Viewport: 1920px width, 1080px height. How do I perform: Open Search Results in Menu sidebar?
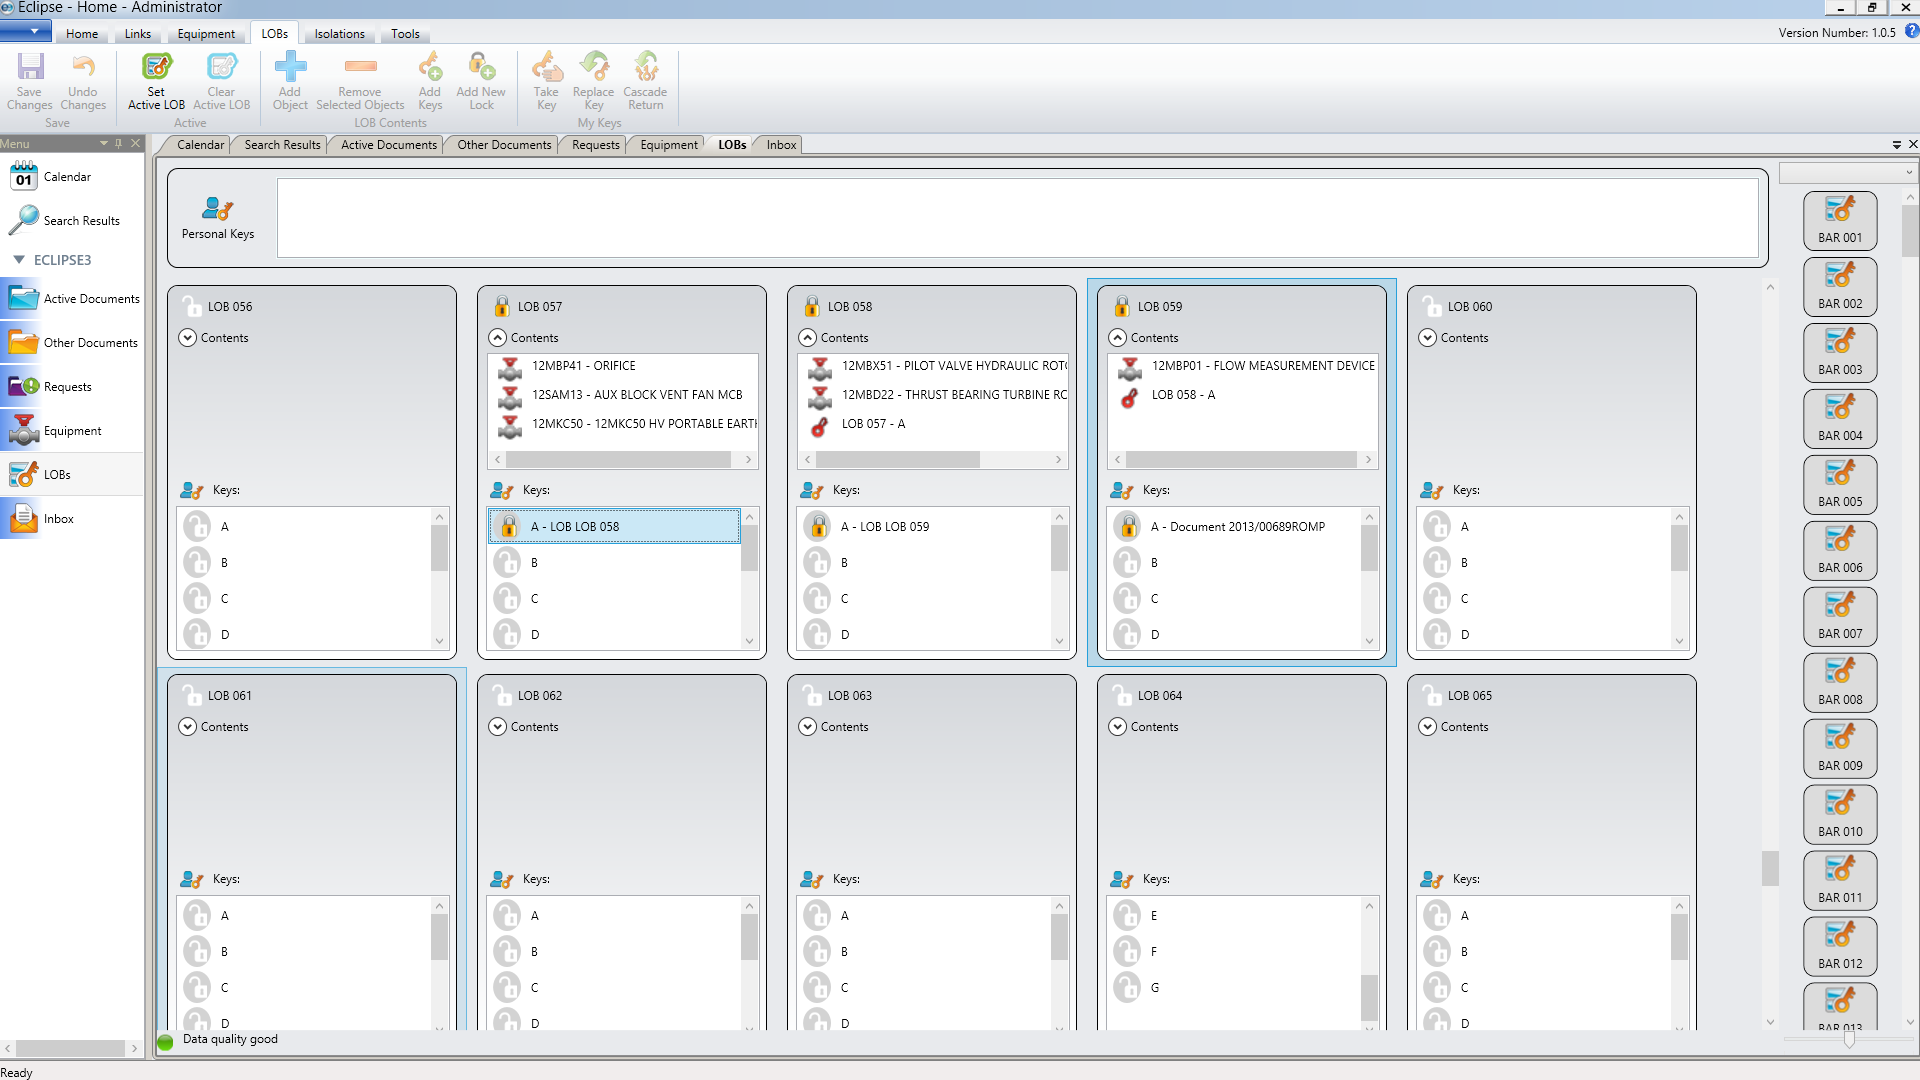click(64, 221)
